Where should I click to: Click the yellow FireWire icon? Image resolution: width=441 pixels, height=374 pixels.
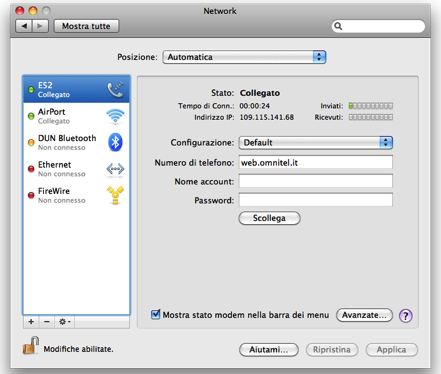coord(115,195)
